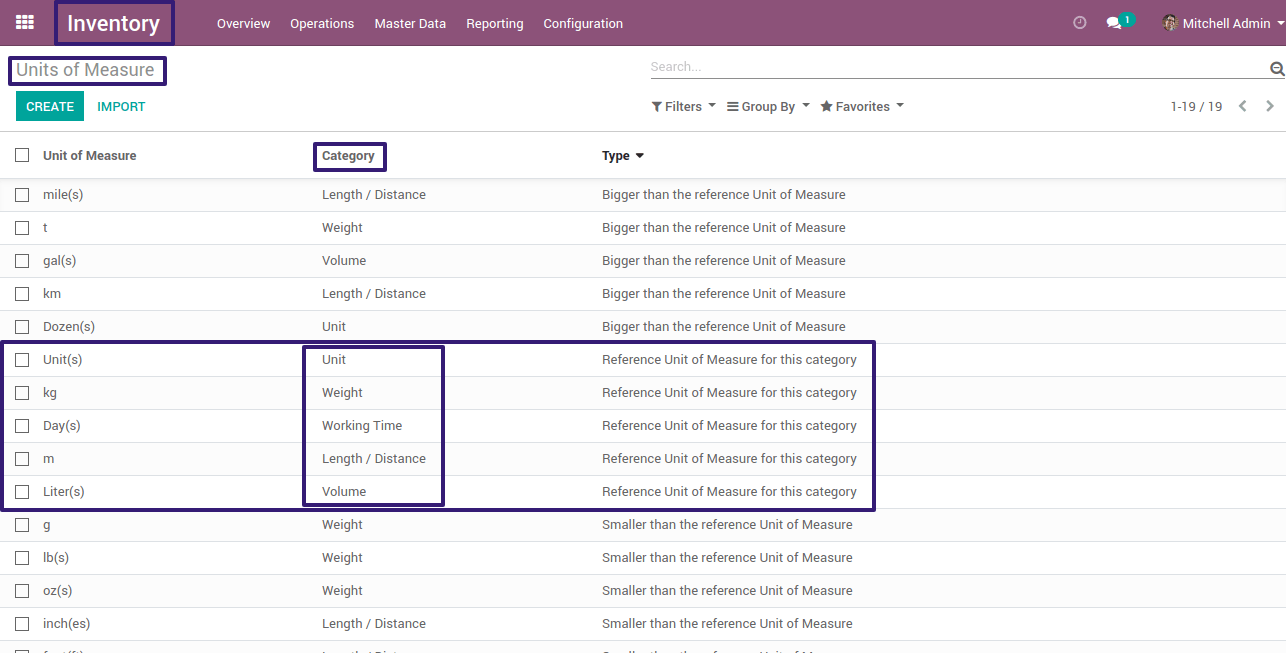The image size is (1286, 653).
Task: Click Working Time category cell
Action: point(362,426)
